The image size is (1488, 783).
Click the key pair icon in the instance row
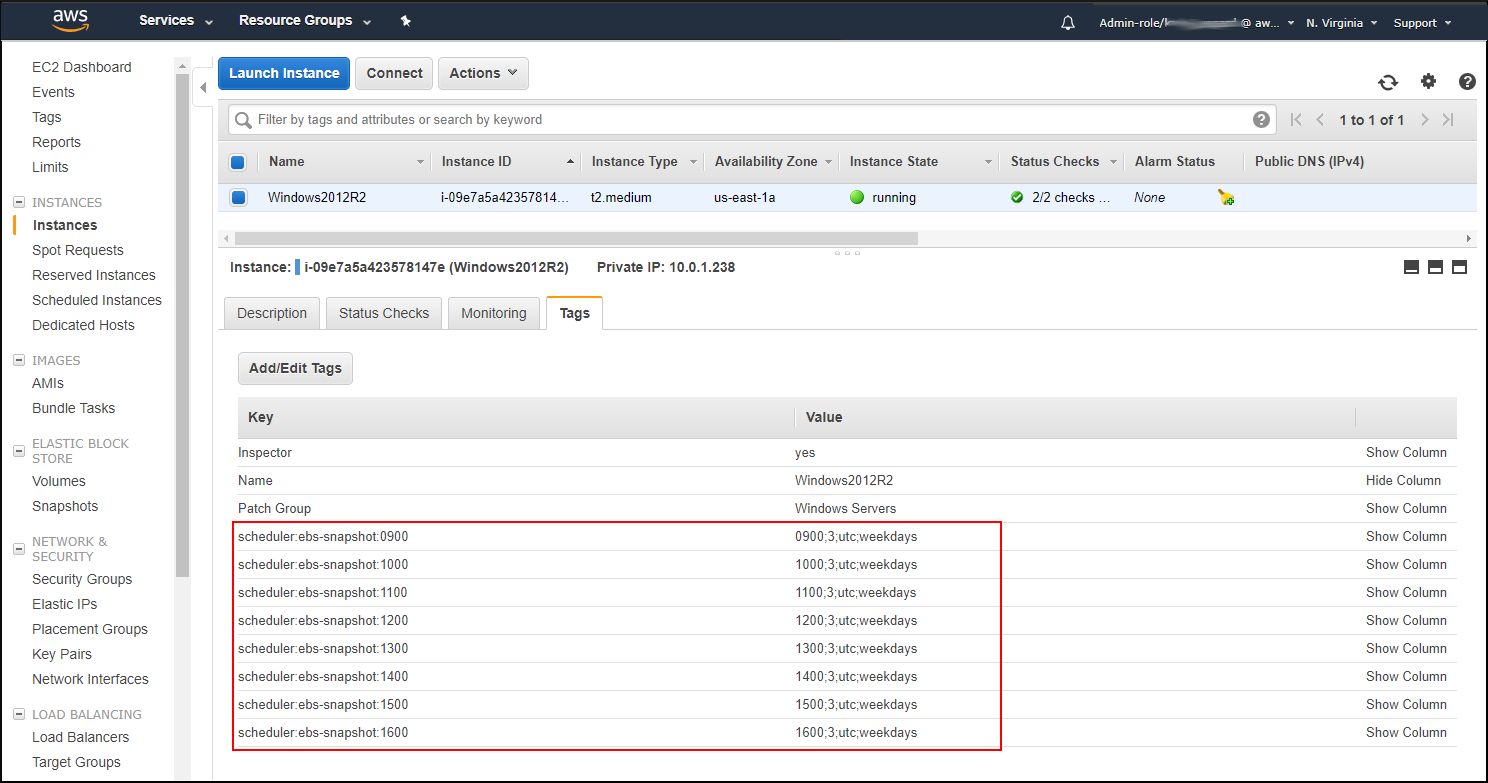tap(1226, 197)
